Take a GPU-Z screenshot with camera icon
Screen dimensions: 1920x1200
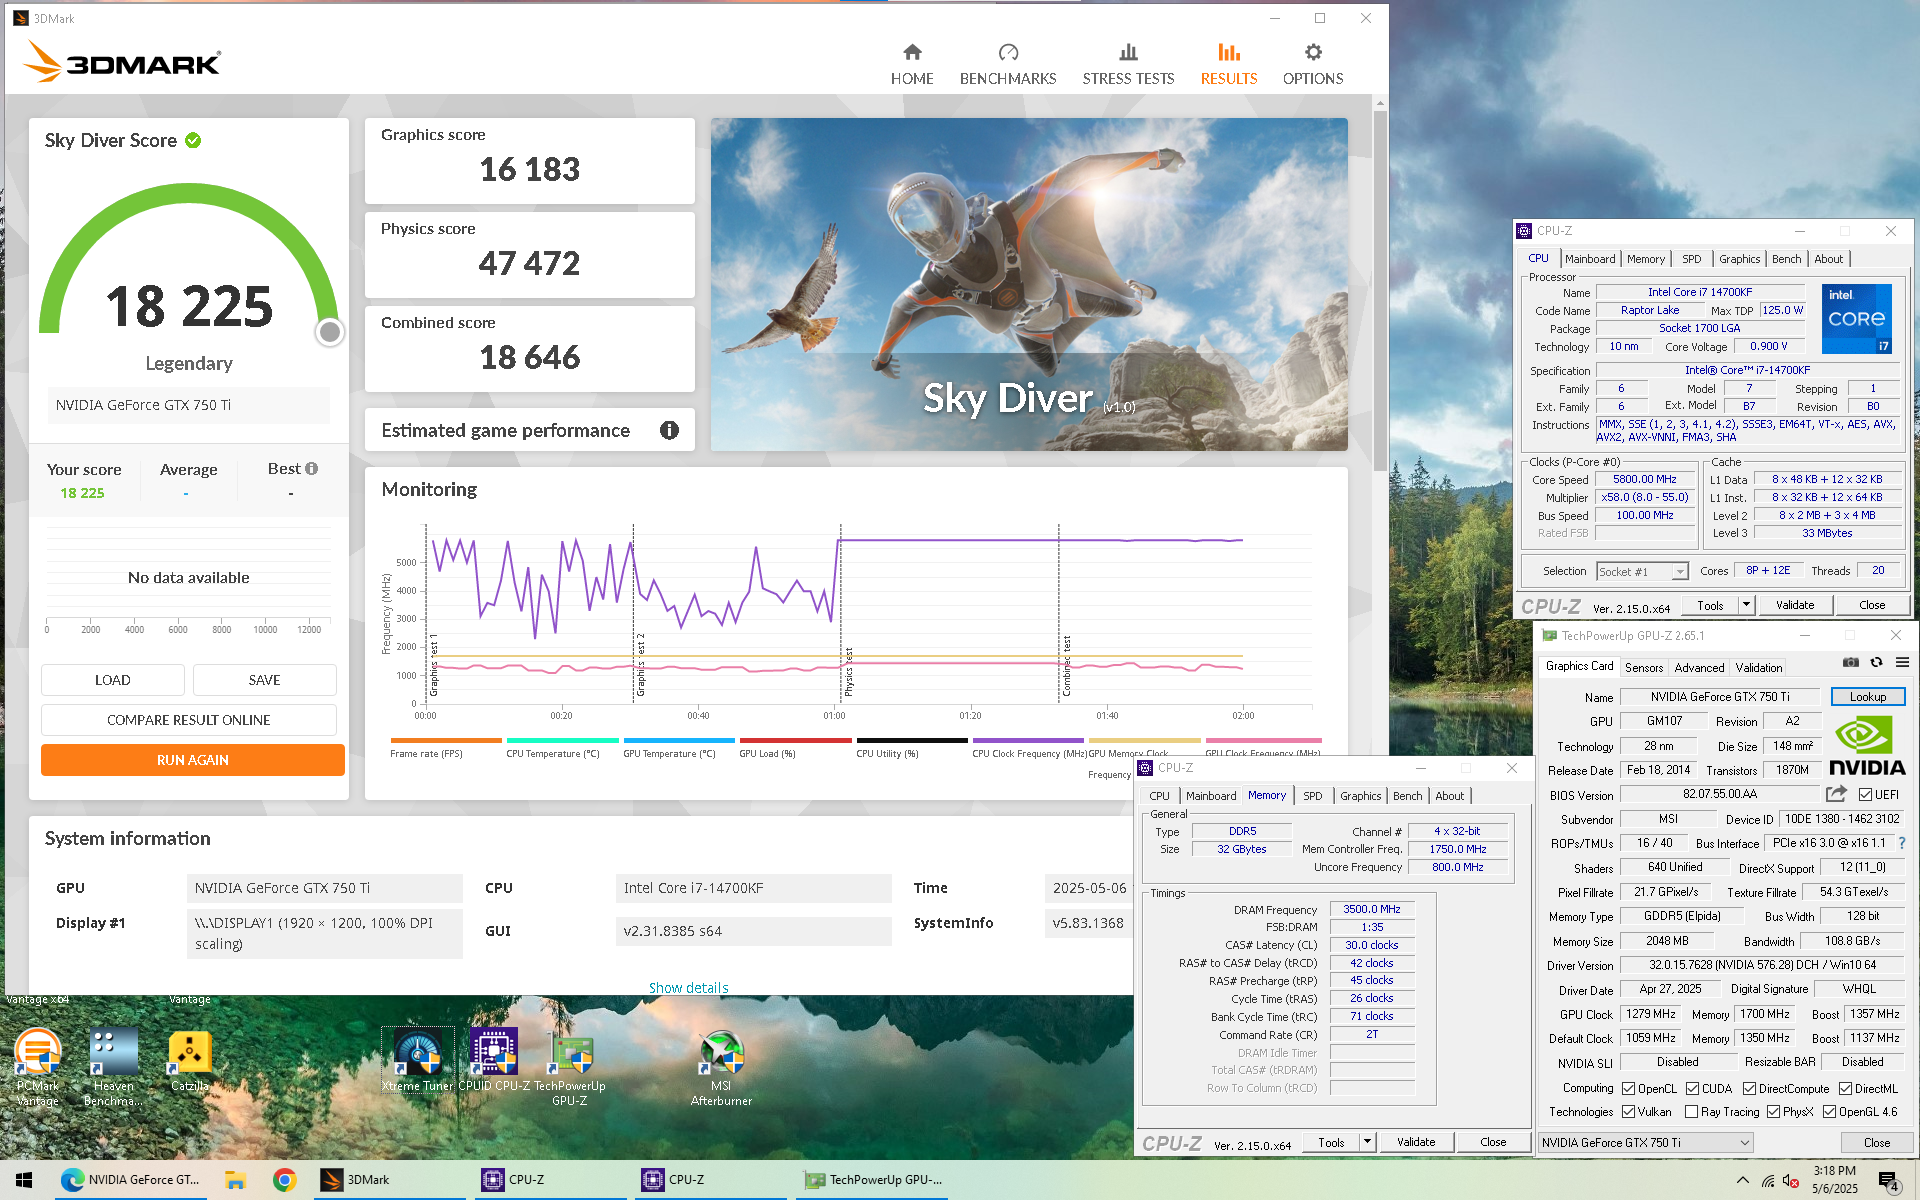click(1851, 663)
